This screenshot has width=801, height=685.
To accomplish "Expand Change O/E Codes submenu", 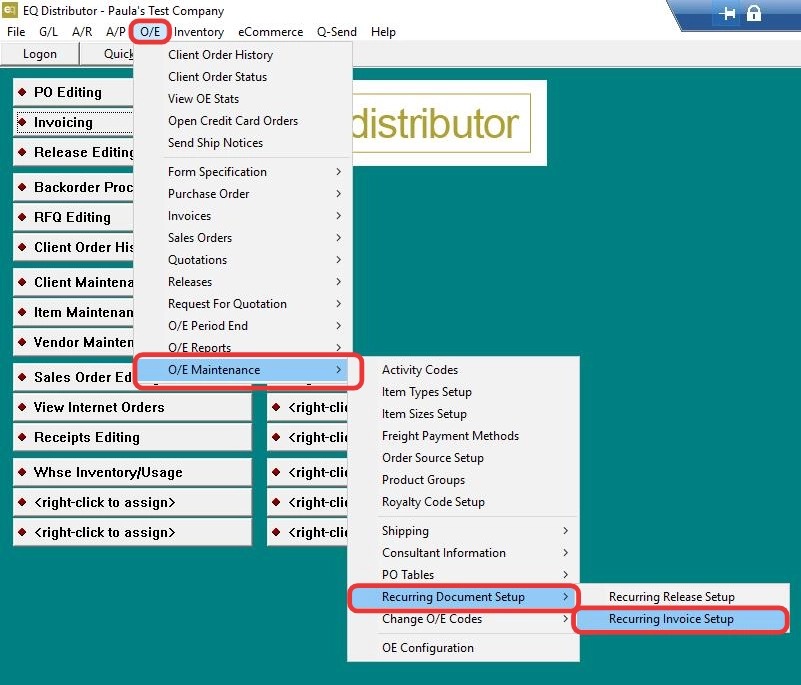I will click(x=463, y=618).
